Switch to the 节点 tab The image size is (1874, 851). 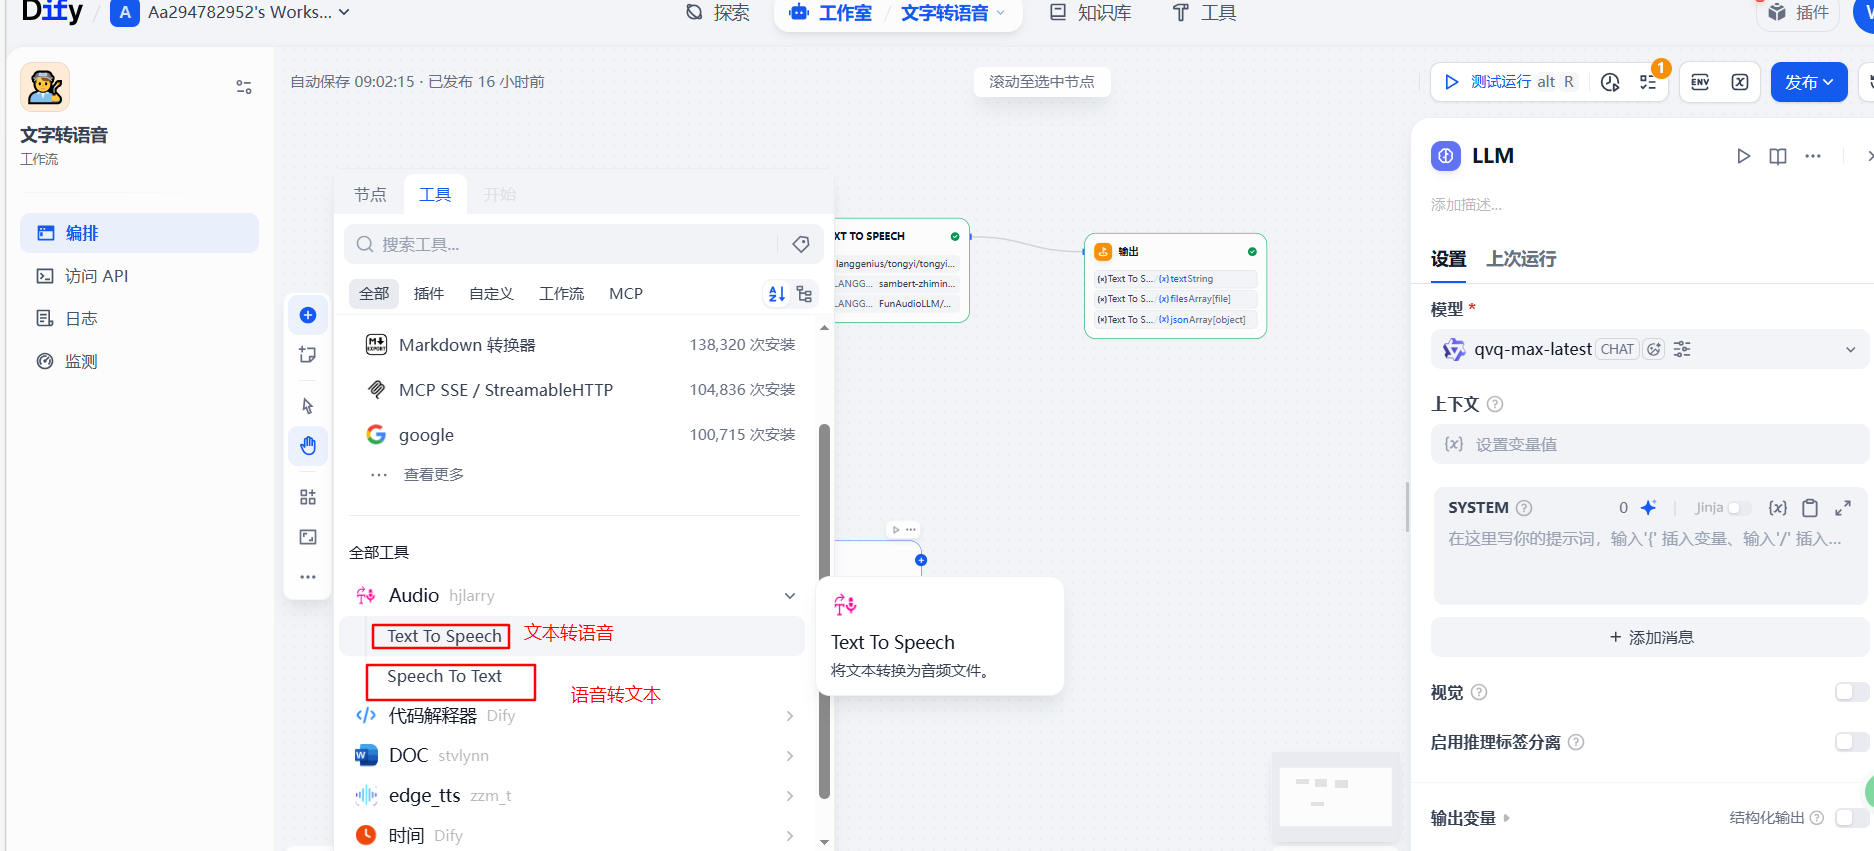(x=370, y=194)
